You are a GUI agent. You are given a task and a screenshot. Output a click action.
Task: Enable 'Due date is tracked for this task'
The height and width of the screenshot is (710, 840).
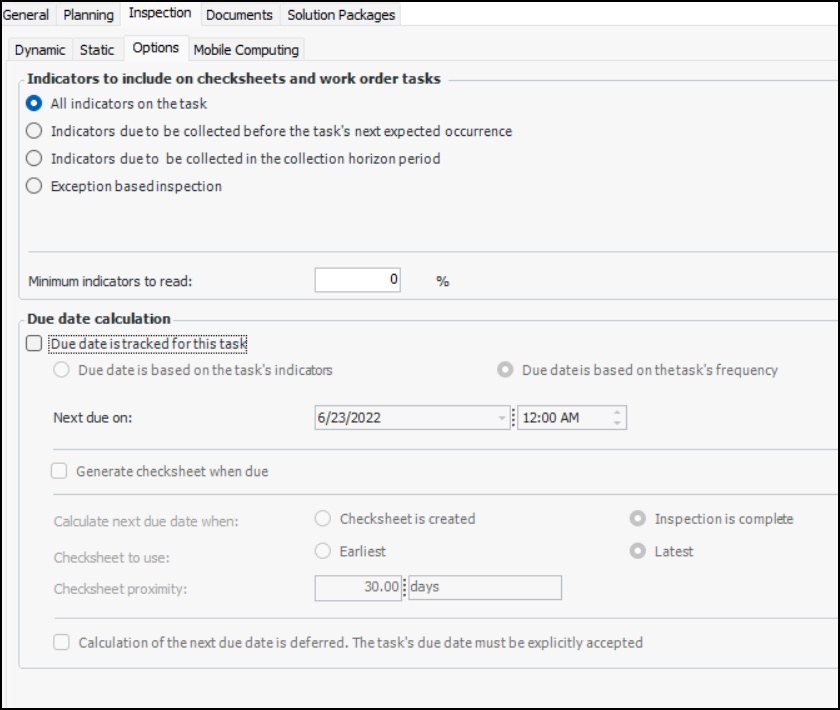pos(35,344)
